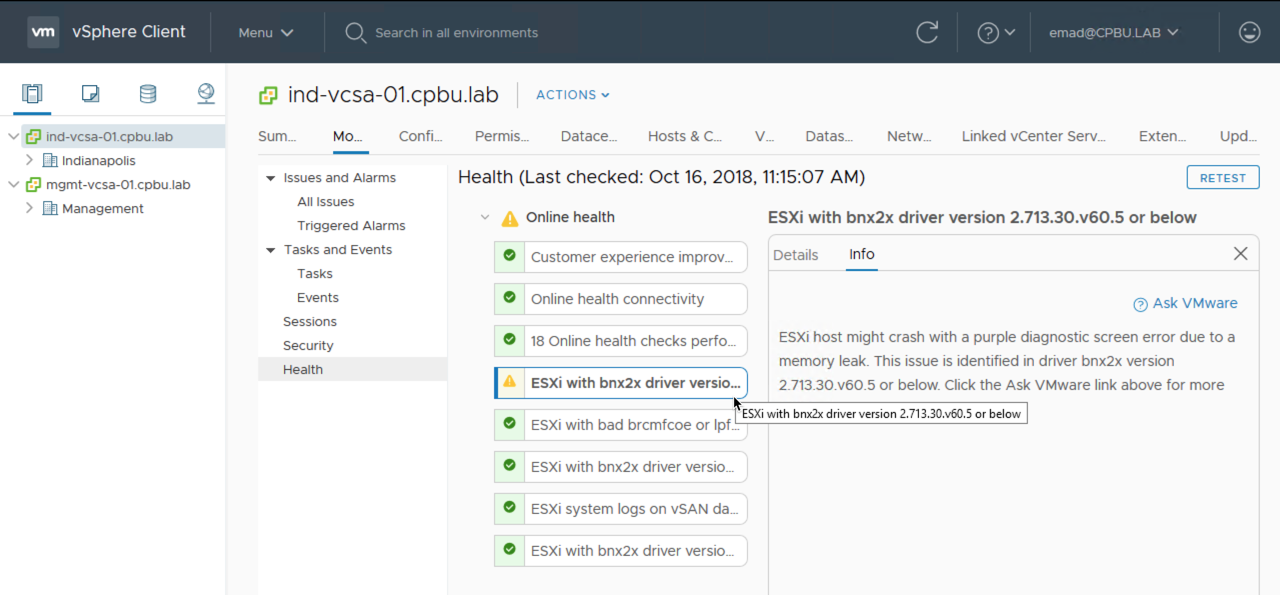
Task: Click the Ask VMware question icon
Action: [1140, 304]
